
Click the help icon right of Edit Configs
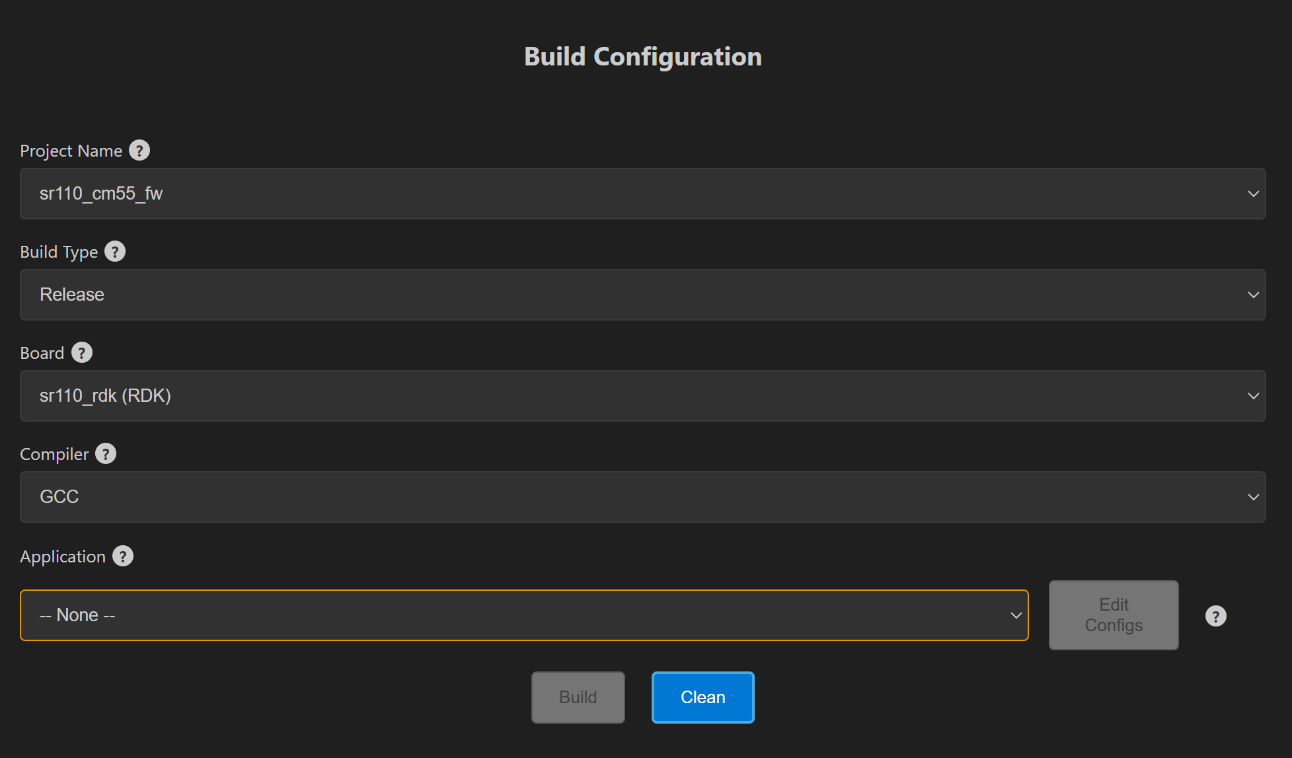(x=1215, y=616)
